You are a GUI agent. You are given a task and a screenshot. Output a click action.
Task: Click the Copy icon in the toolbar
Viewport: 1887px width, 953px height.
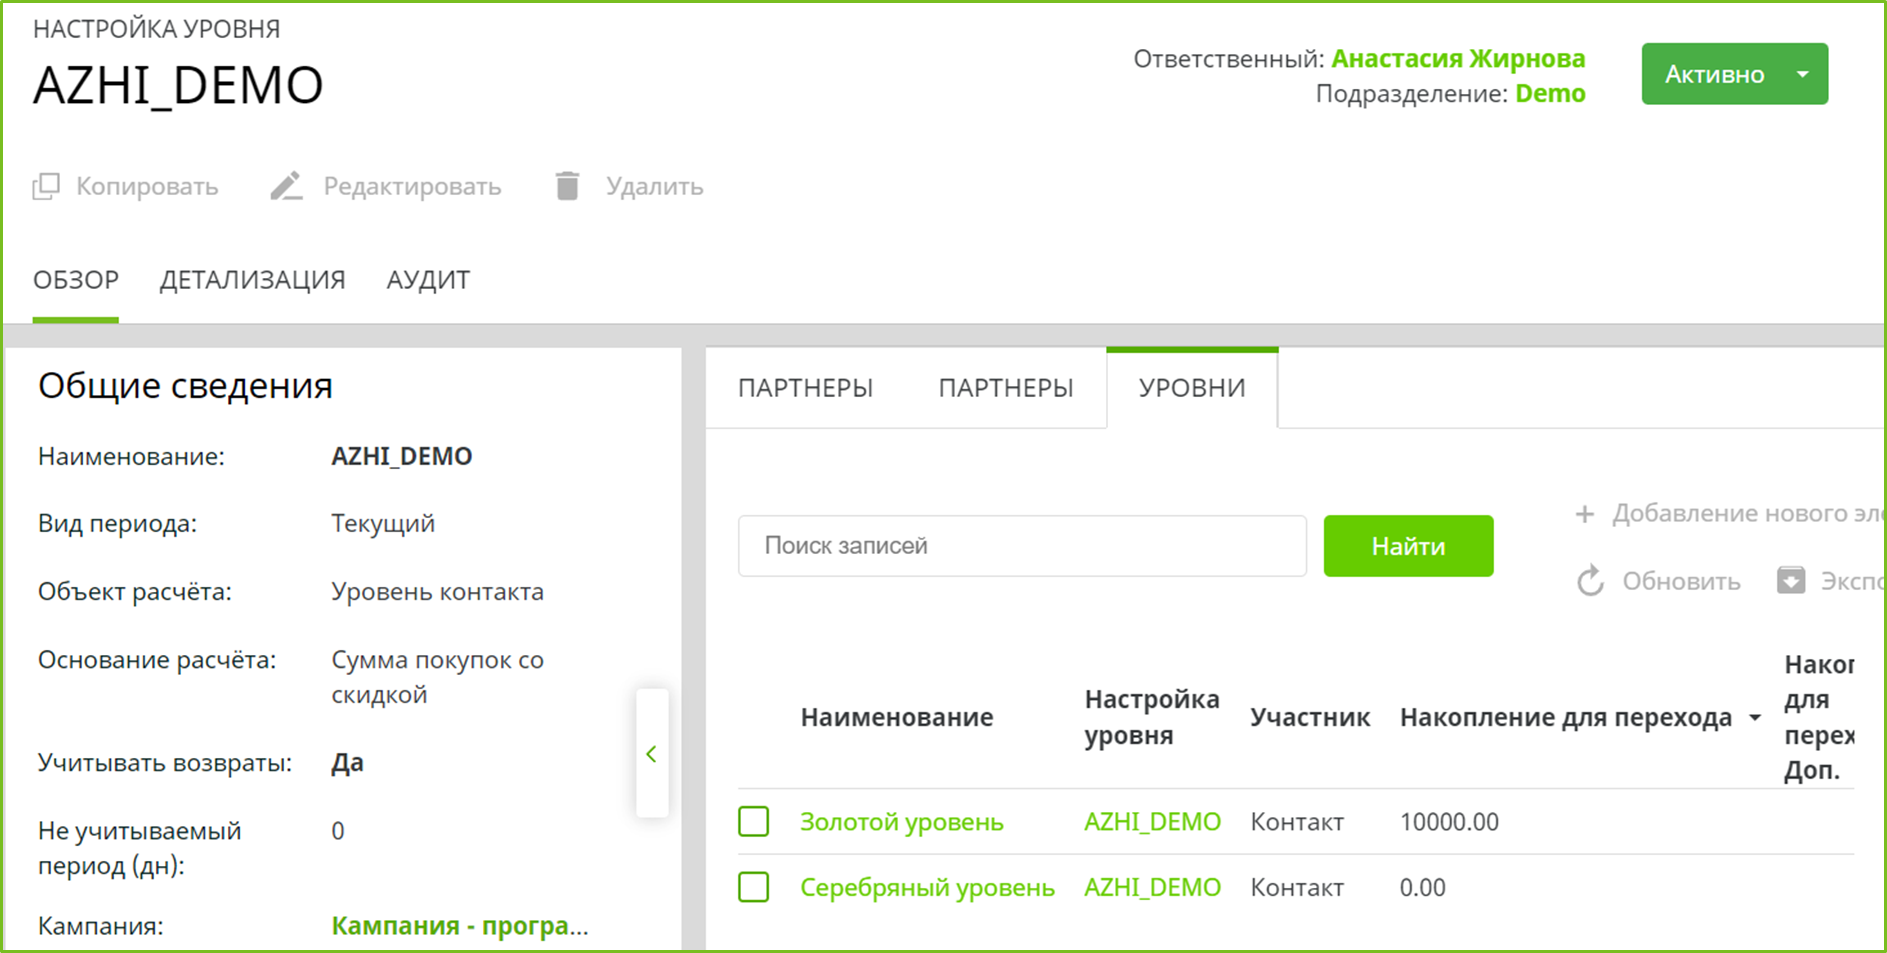coord(46,187)
